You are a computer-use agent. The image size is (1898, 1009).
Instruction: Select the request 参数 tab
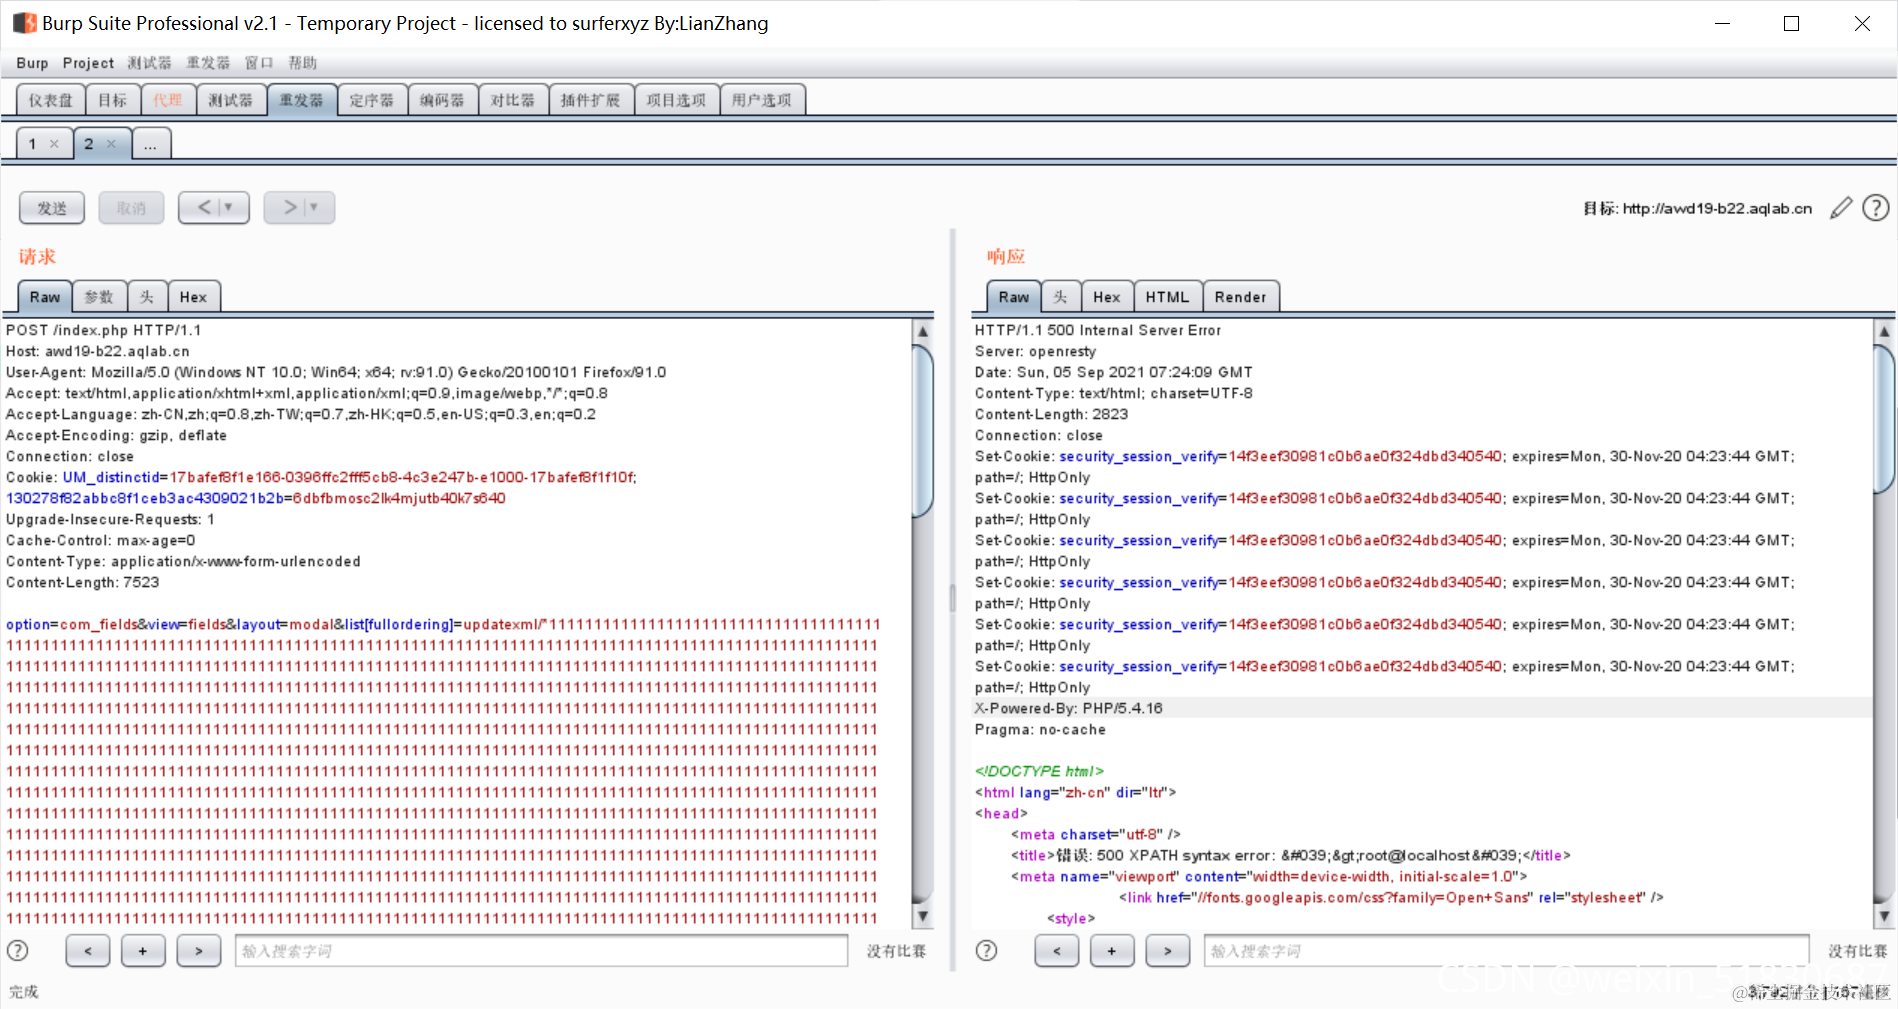(99, 297)
